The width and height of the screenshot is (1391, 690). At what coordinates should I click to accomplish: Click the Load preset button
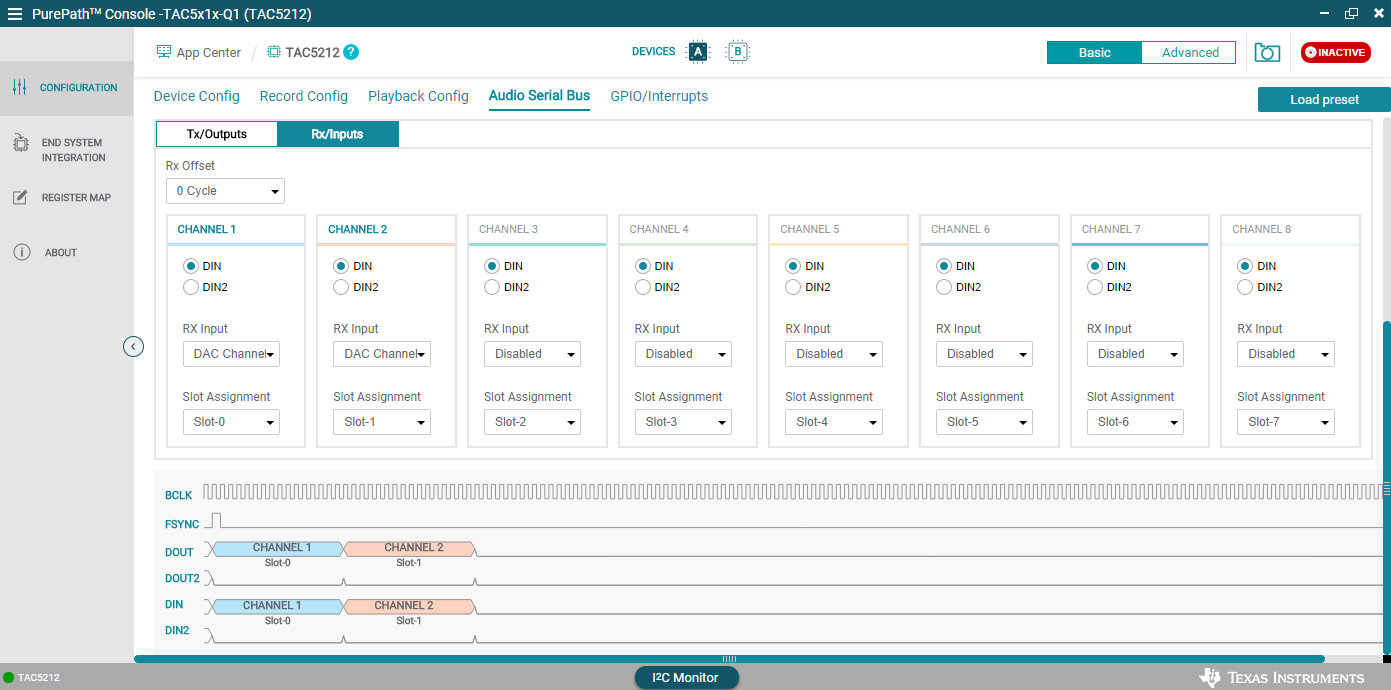click(x=1323, y=100)
